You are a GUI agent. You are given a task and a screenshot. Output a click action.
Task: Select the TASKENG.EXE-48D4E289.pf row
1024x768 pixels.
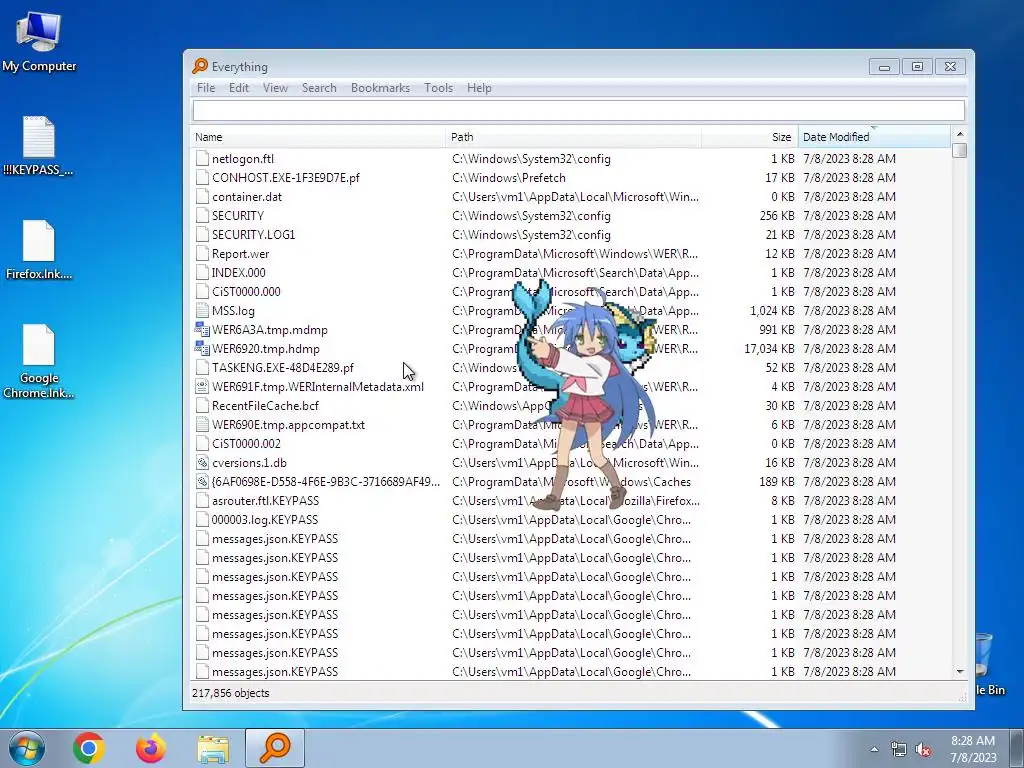tap(571, 368)
